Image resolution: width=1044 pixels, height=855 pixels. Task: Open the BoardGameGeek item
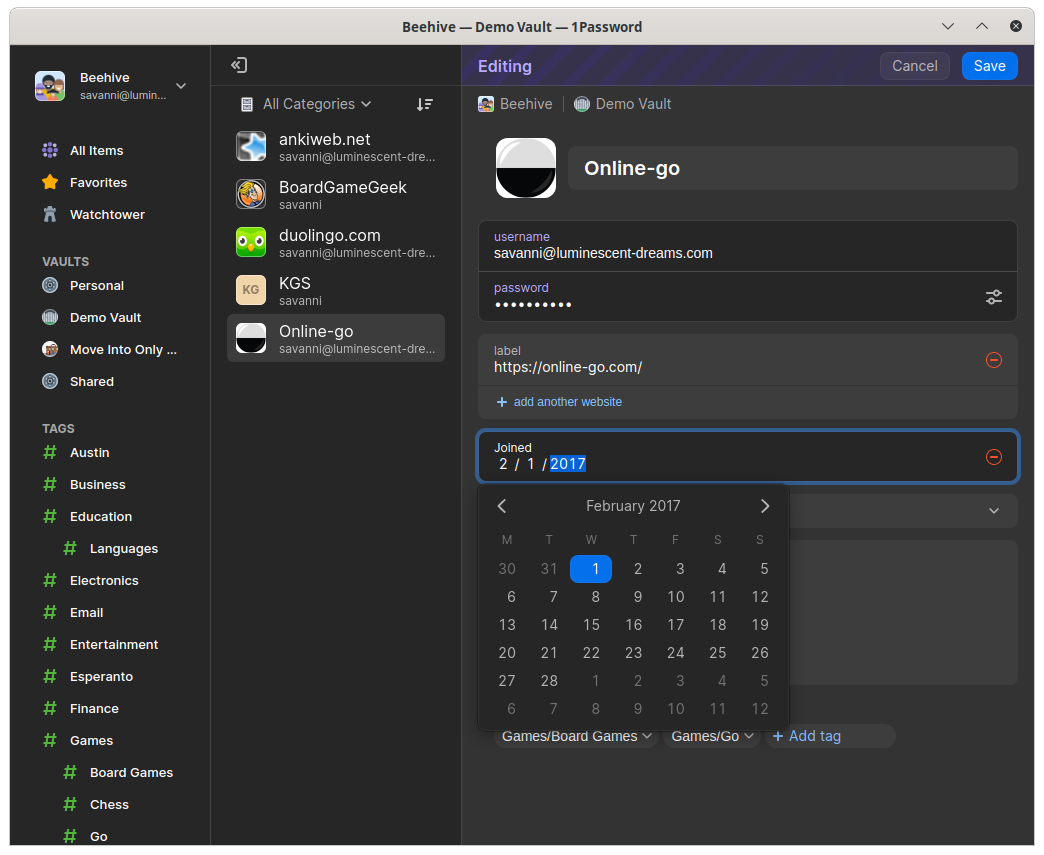(336, 194)
